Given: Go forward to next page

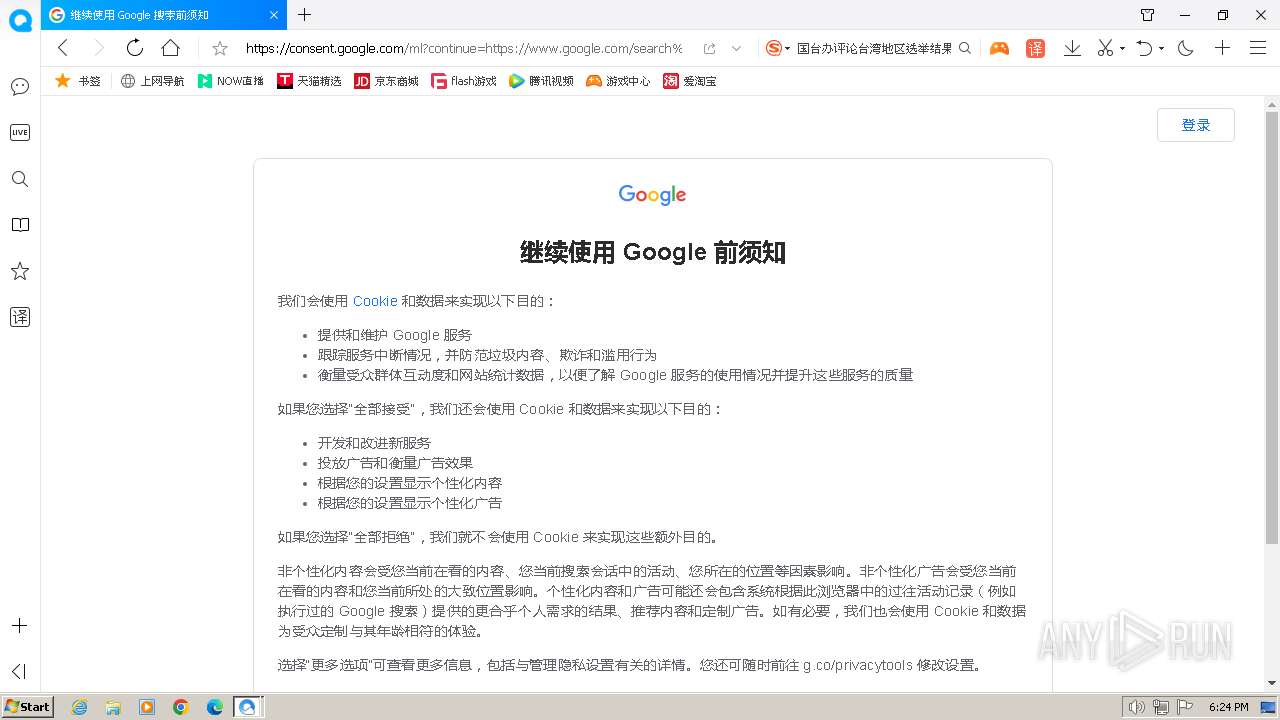Looking at the screenshot, I should (98, 48).
